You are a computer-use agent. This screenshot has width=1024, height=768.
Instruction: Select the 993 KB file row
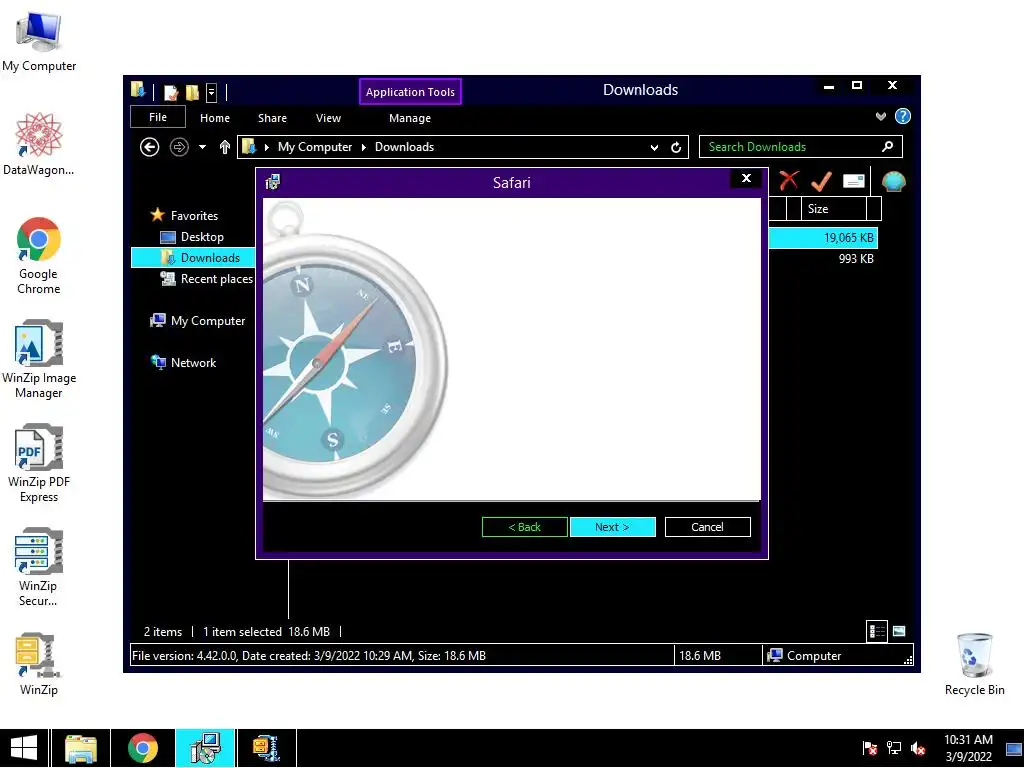click(823, 259)
